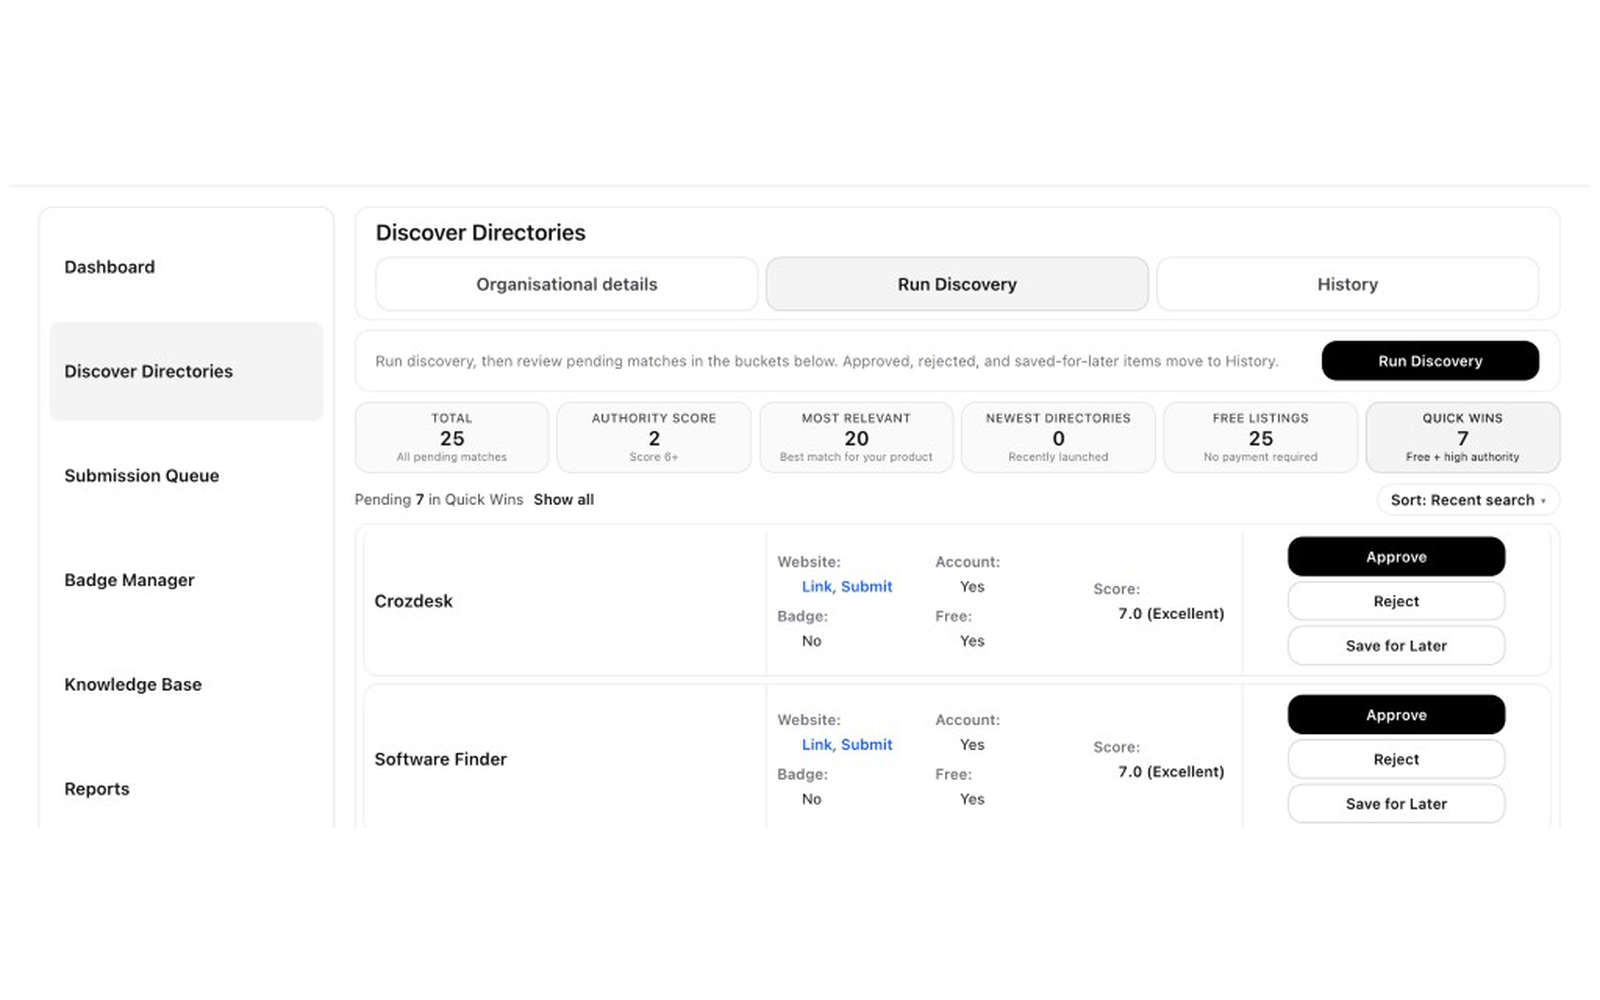Click the Crozdesk directory name

click(413, 601)
